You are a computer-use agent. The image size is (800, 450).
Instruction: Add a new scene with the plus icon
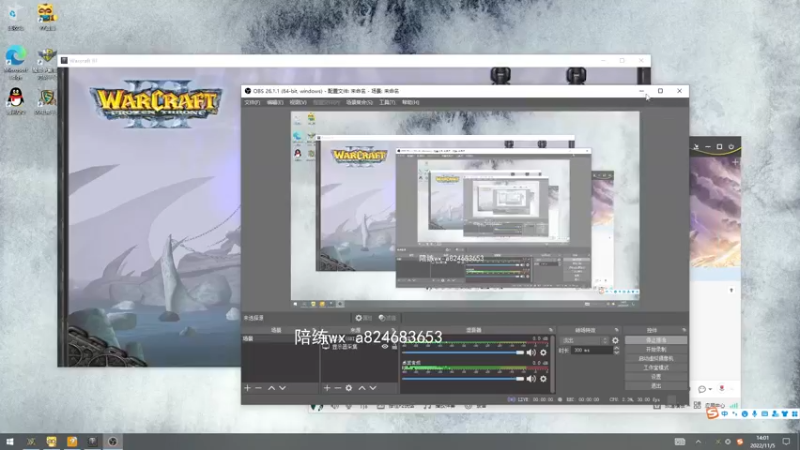(x=247, y=388)
